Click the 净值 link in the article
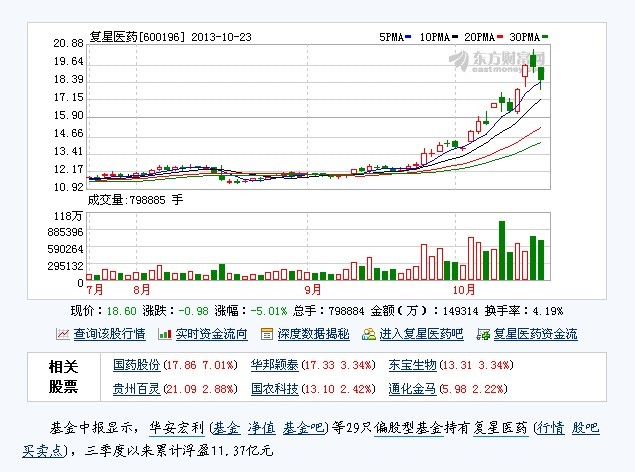The width and height of the screenshot is (635, 472). [x=262, y=428]
